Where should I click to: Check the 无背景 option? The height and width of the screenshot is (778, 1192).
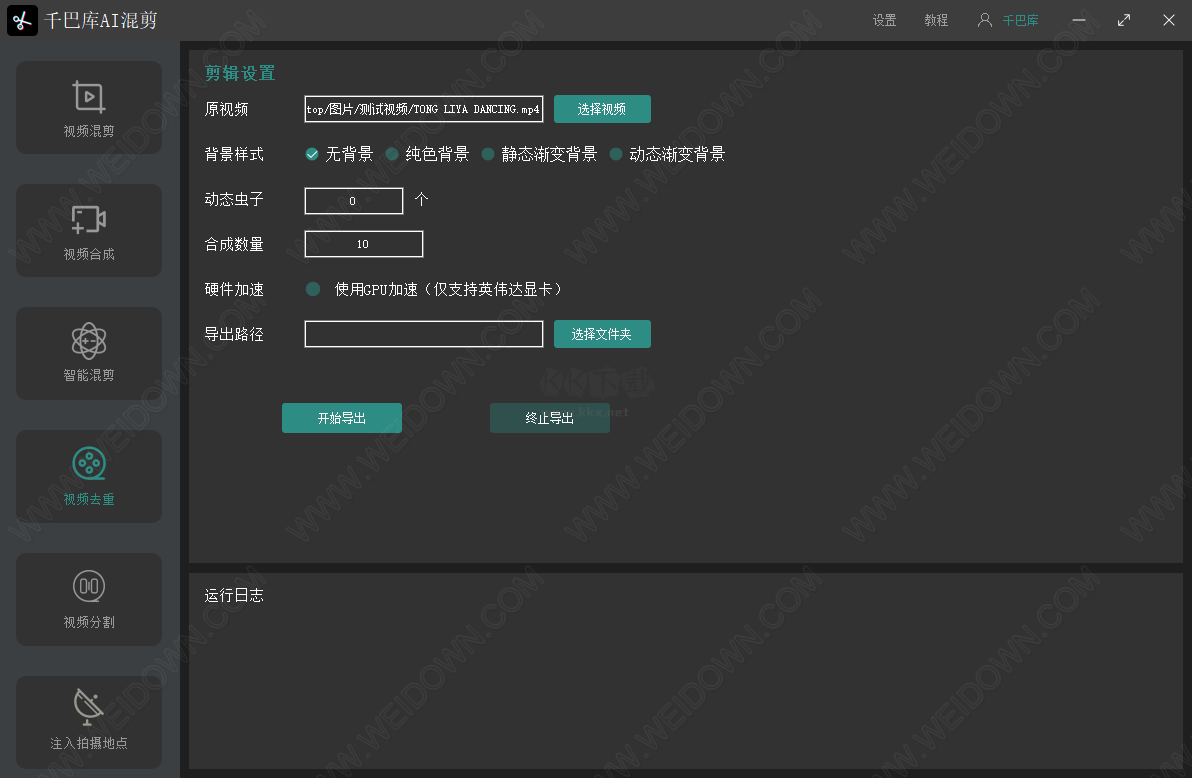point(312,154)
